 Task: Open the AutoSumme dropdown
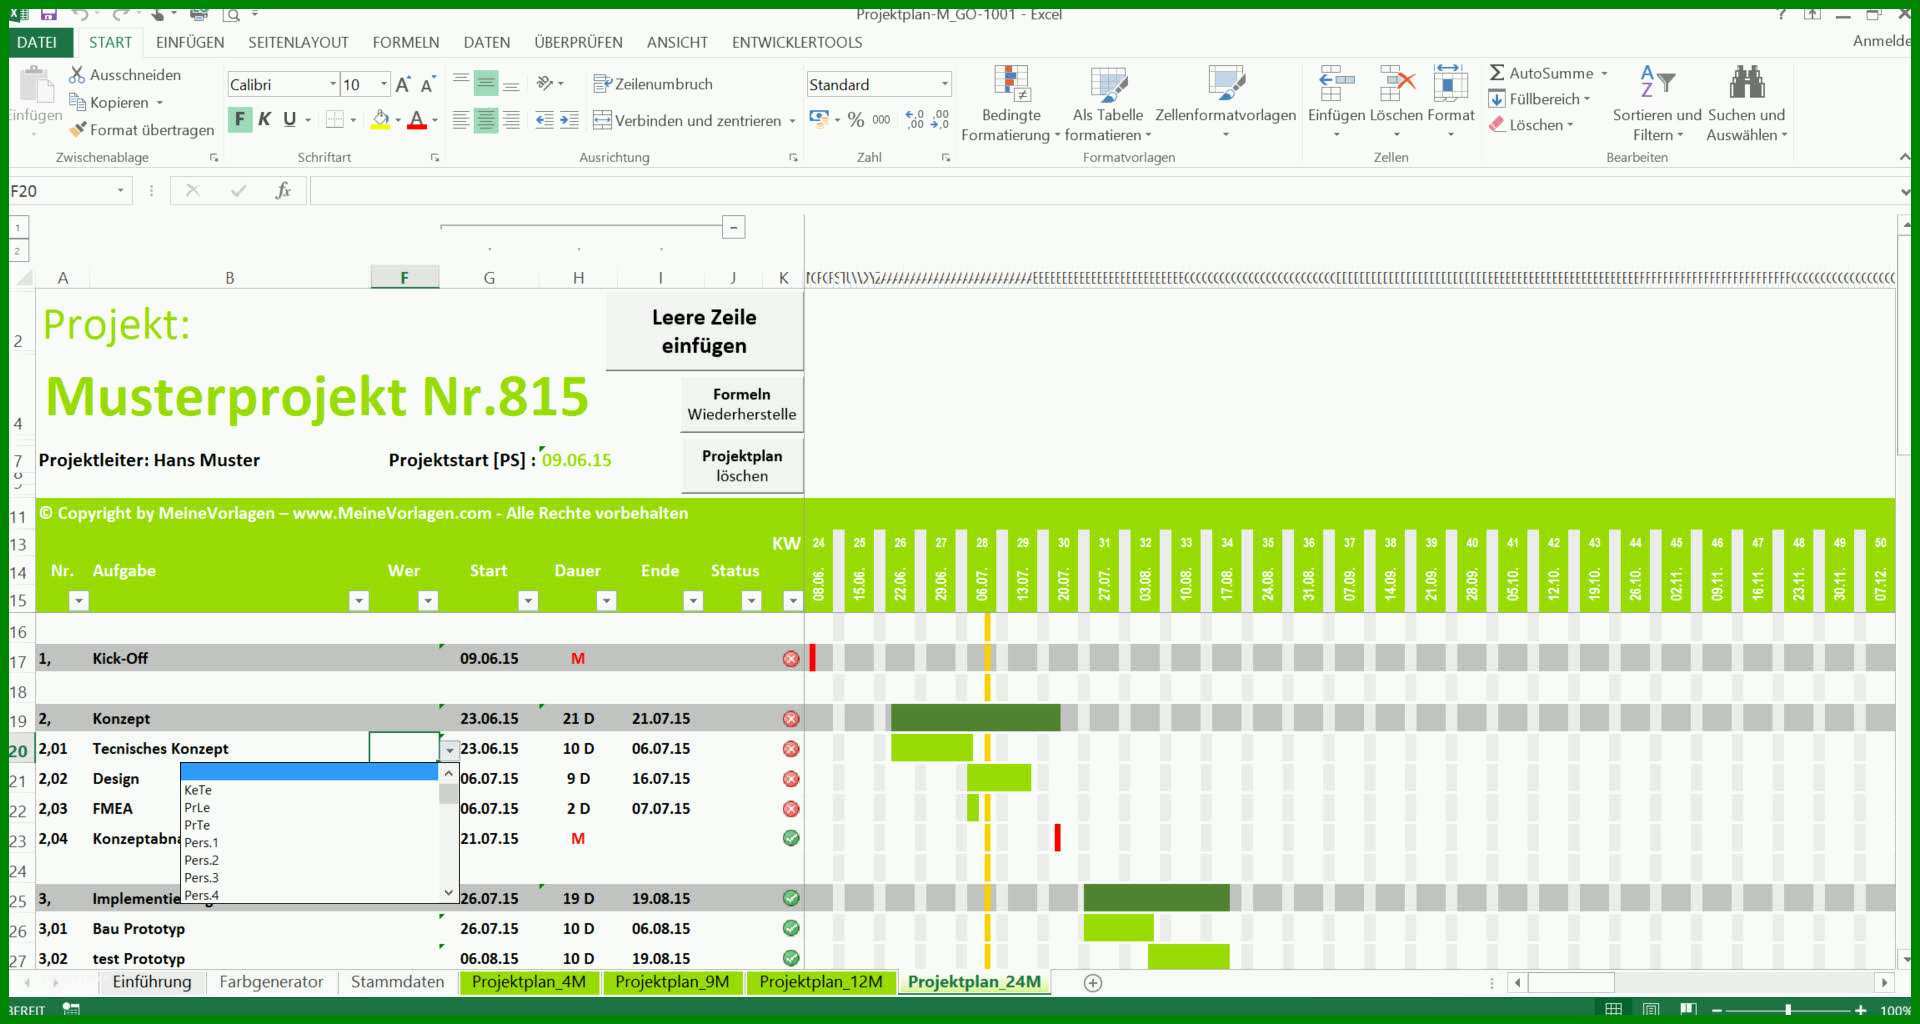[1604, 73]
